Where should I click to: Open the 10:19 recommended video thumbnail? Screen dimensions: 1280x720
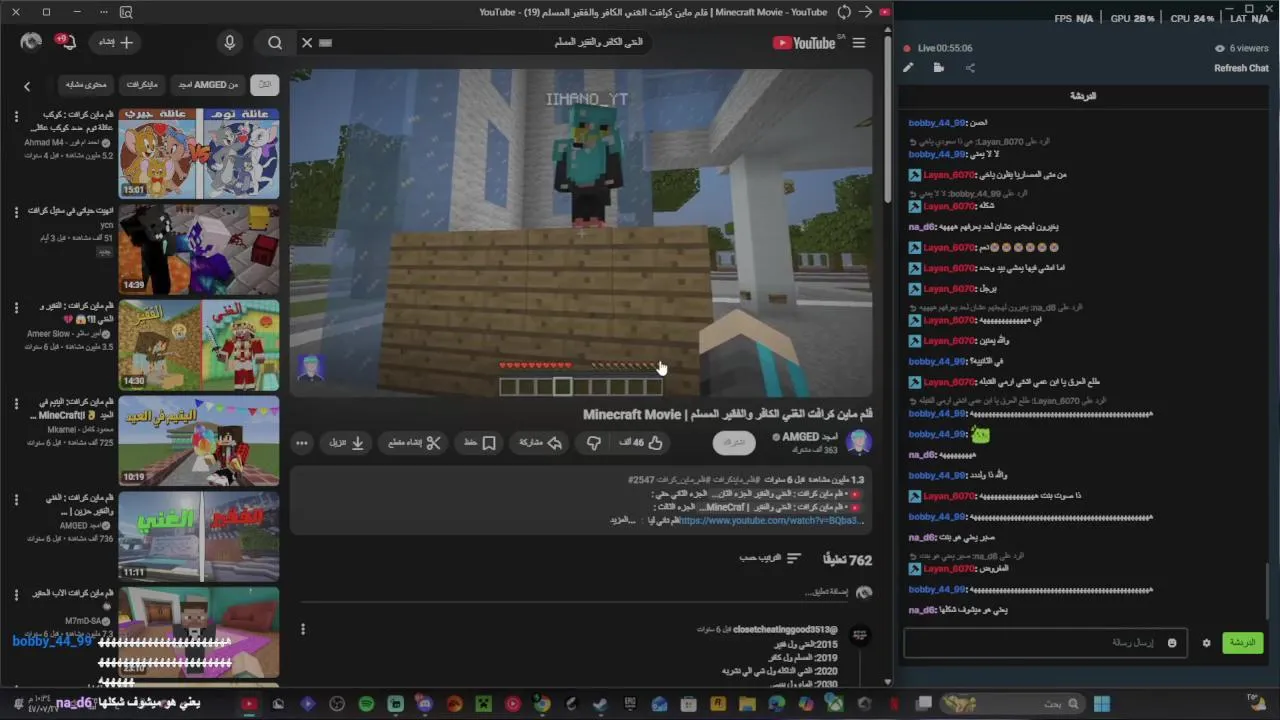[199, 441]
